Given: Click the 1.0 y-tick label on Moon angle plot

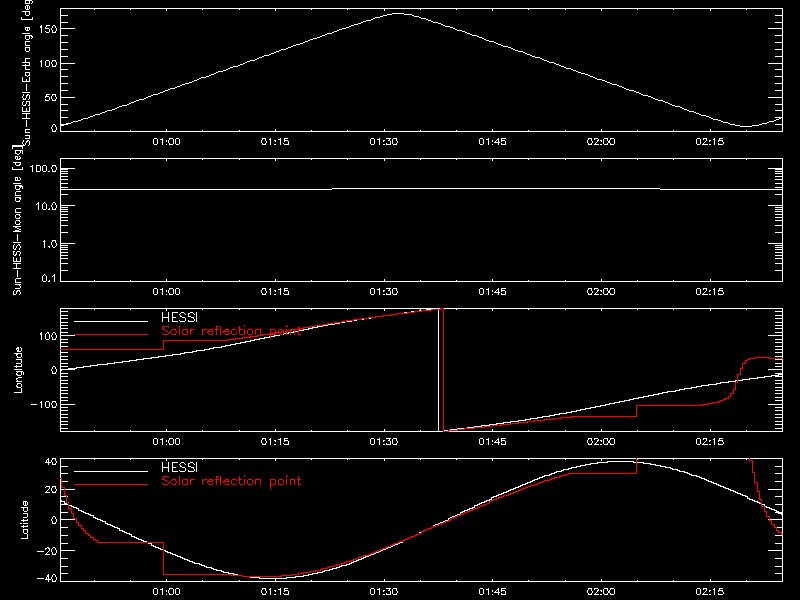Looking at the screenshot, I should pyautogui.click(x=49, y=244).
